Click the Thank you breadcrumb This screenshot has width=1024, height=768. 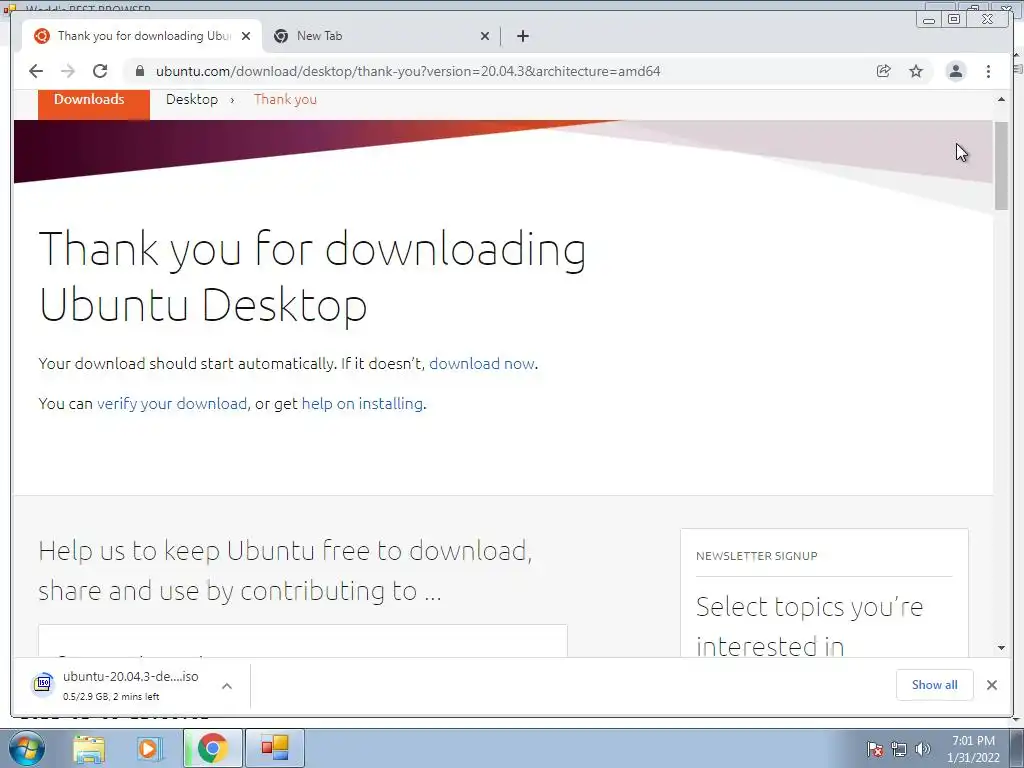pos(285,99)
